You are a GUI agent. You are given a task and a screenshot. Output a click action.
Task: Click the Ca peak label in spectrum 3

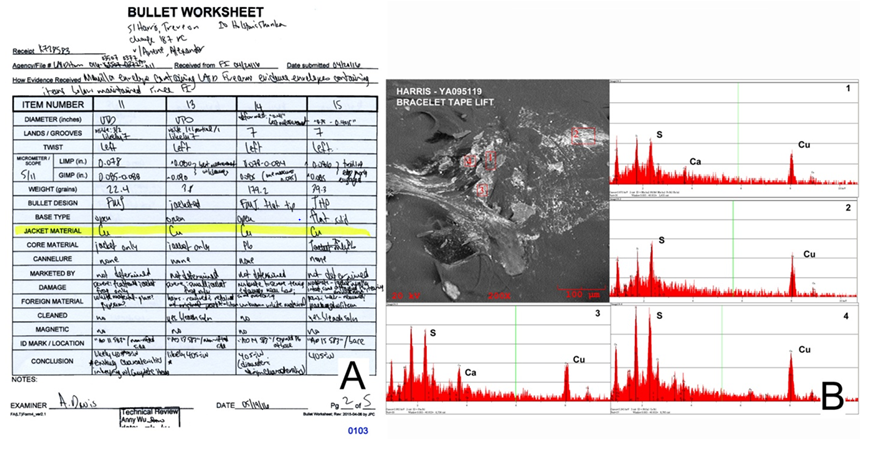click(x=470, y=373)
